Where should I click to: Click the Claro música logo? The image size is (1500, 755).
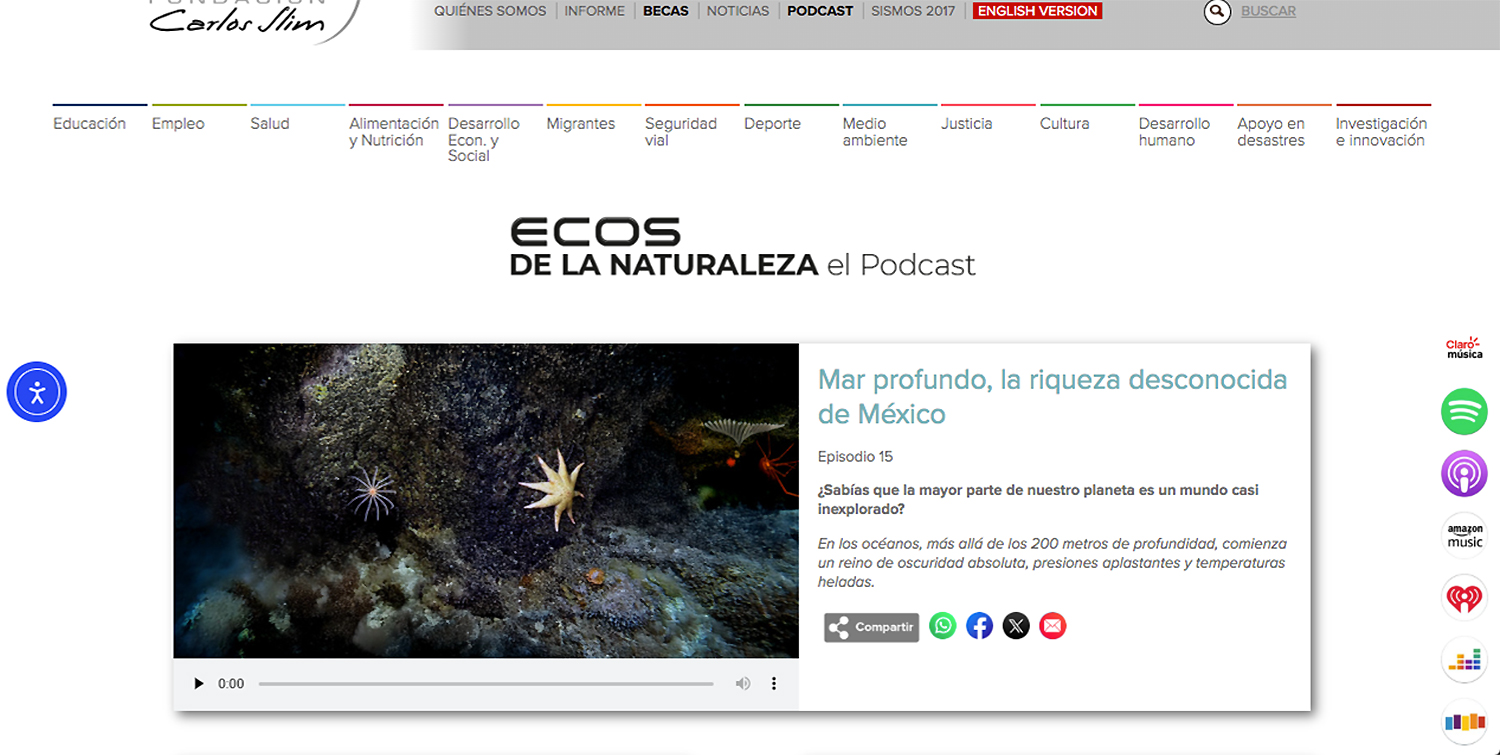point(1464,349)
